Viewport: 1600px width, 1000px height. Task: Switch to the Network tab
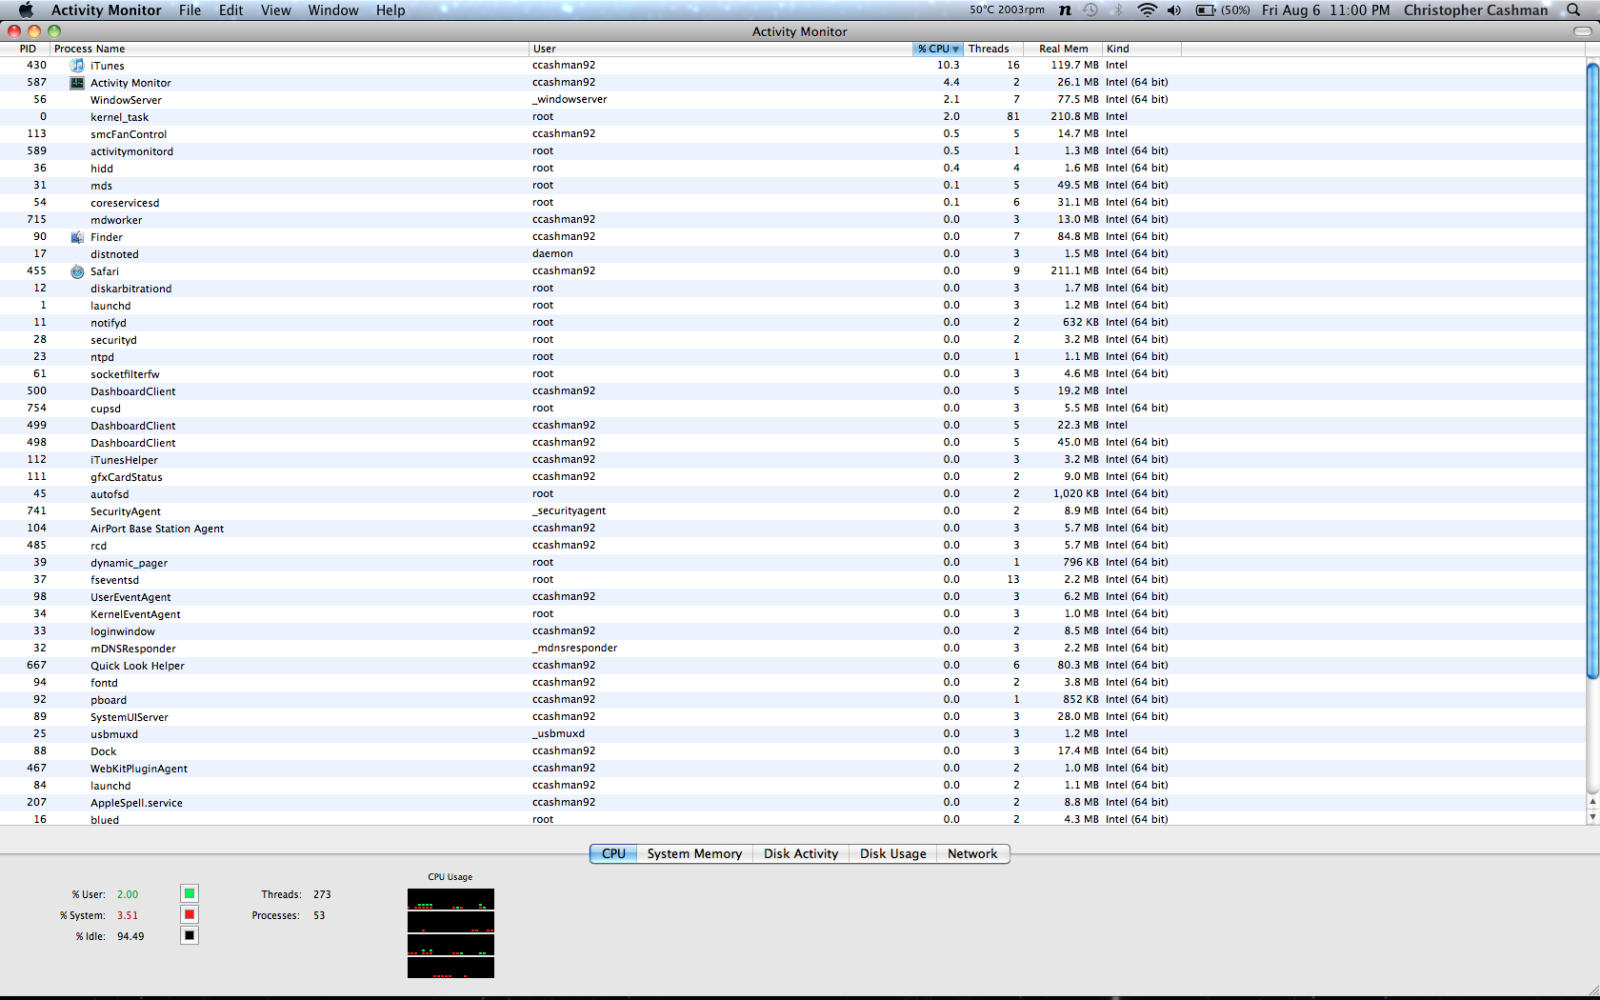972,854
